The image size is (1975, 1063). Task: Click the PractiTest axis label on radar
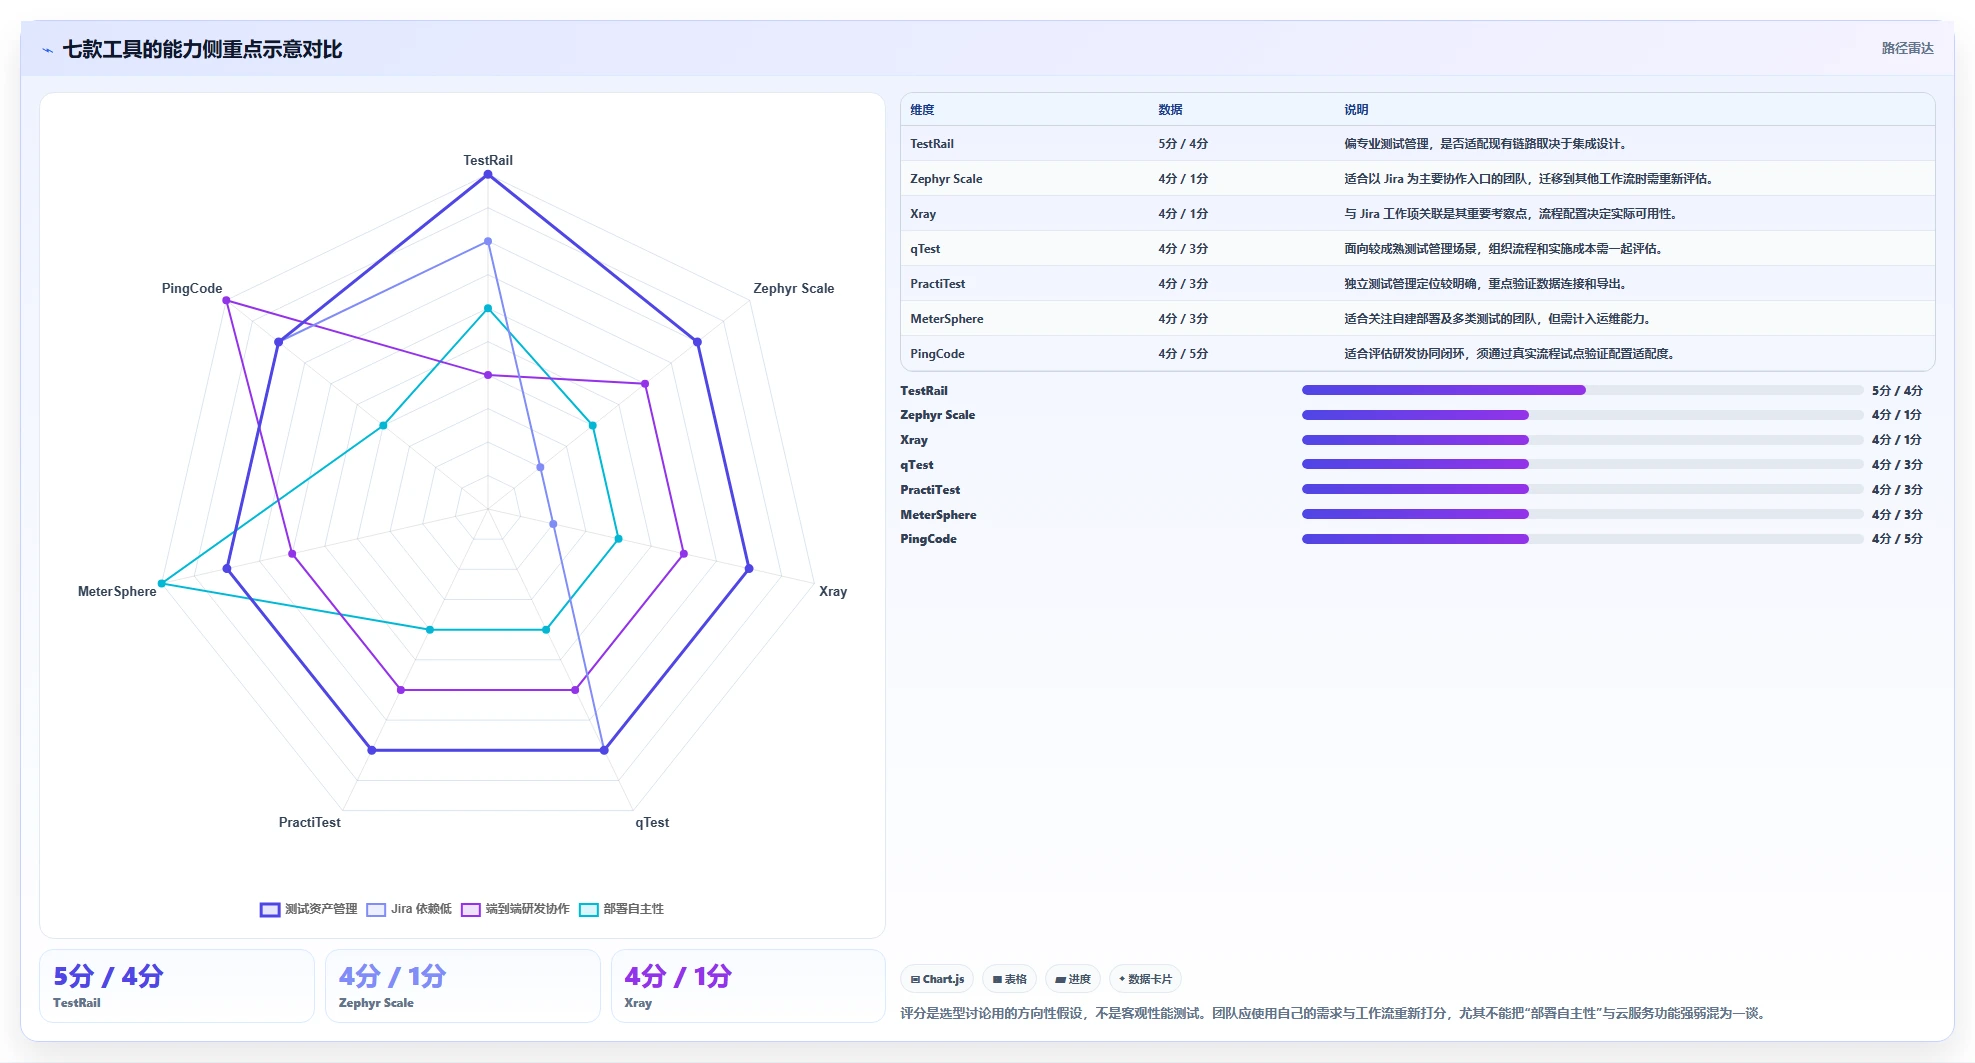coord(309,822)
